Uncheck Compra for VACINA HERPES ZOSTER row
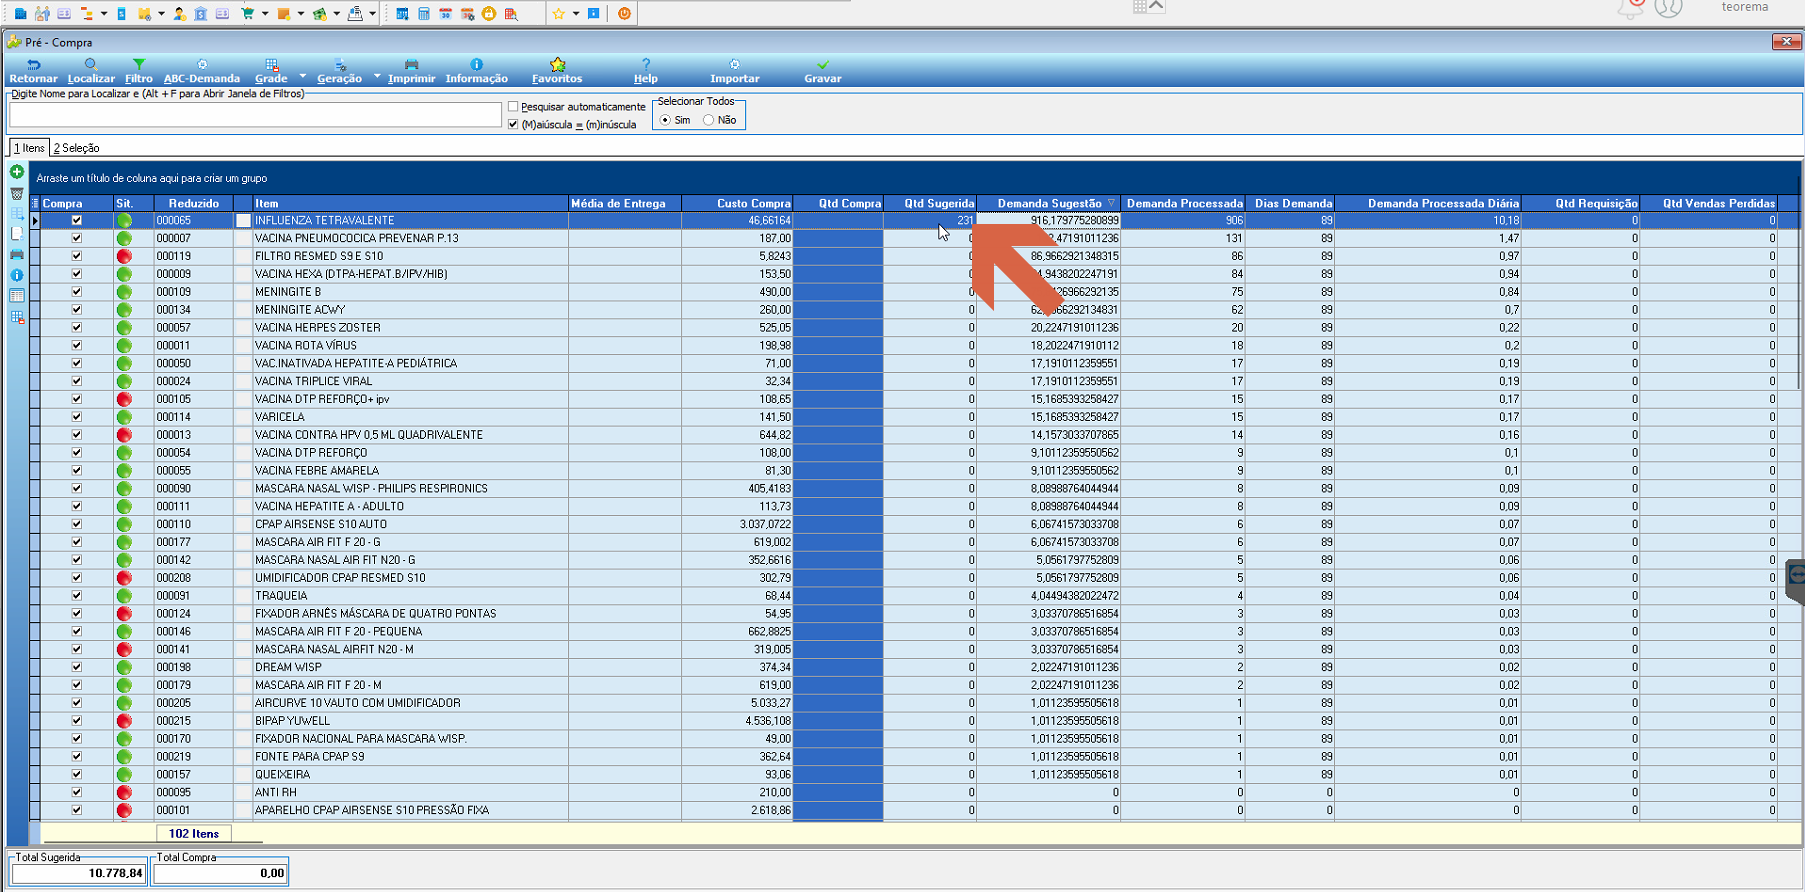Viewport: 1805px width, 892px height. (77, 328)
